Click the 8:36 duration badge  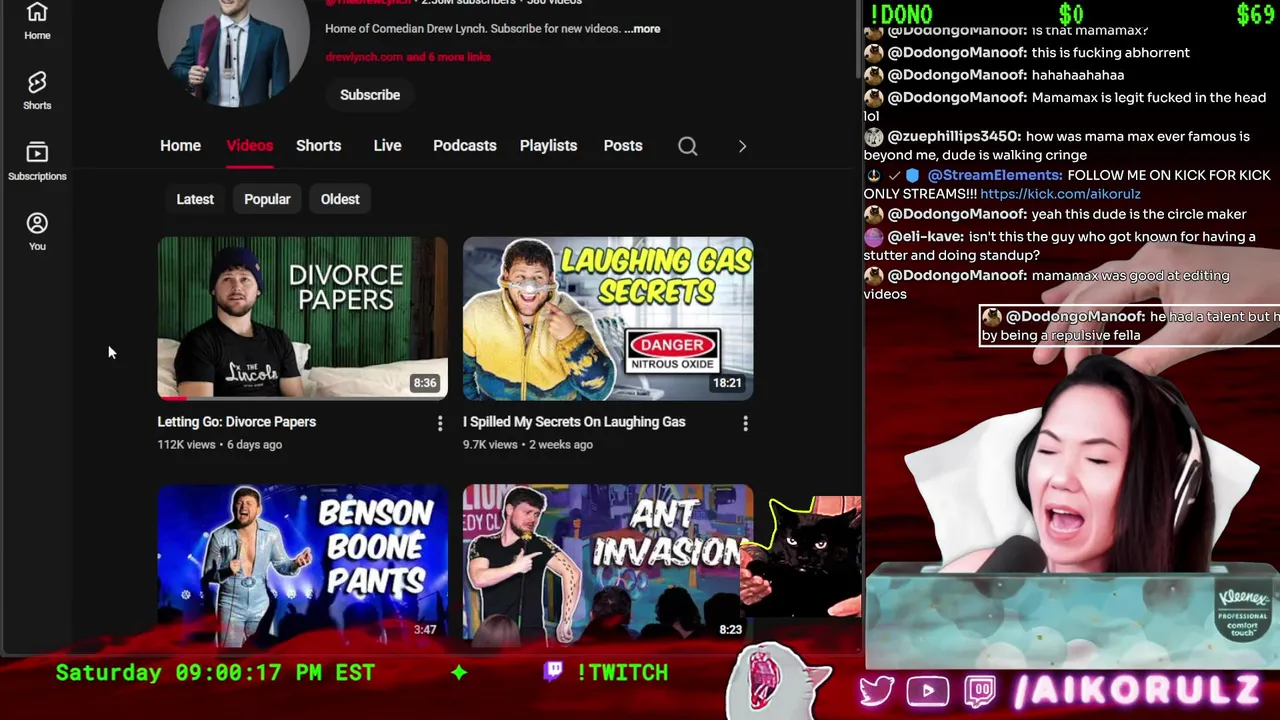(x=425, y=383)
